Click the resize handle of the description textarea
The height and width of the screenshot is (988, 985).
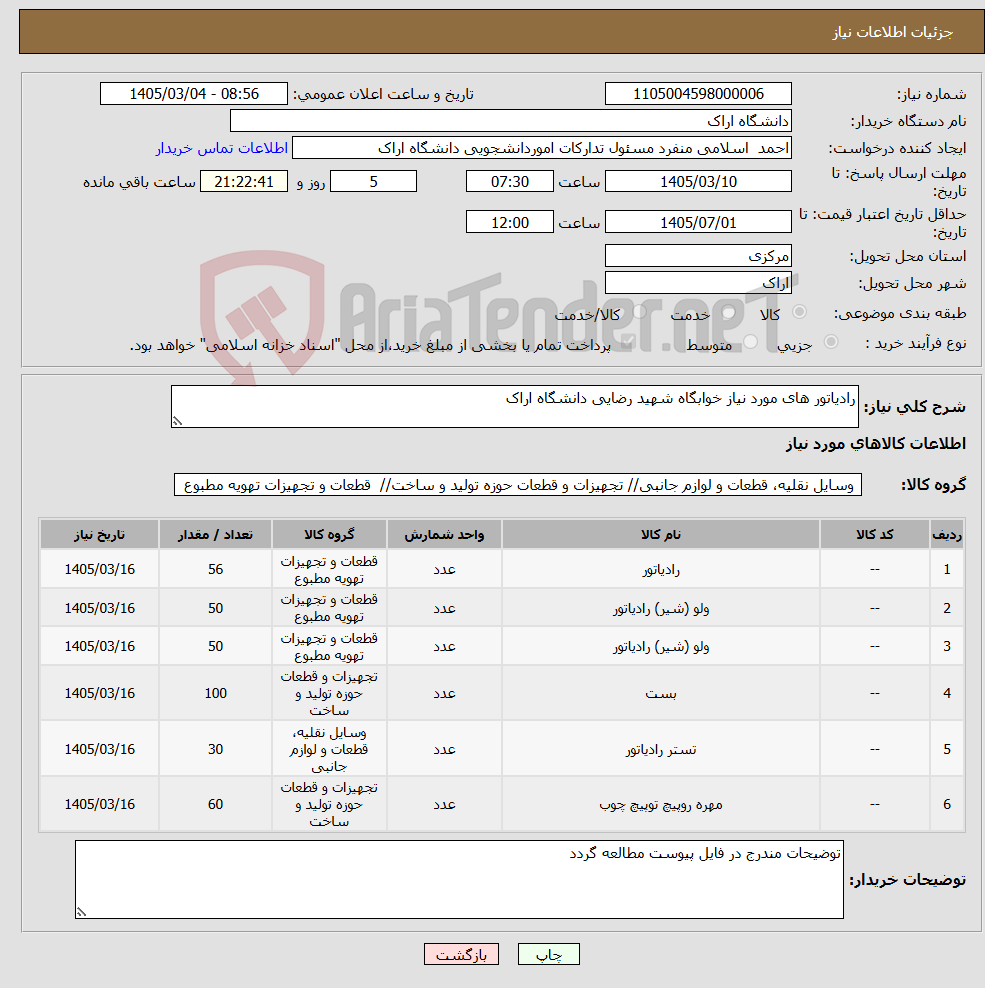178,421
